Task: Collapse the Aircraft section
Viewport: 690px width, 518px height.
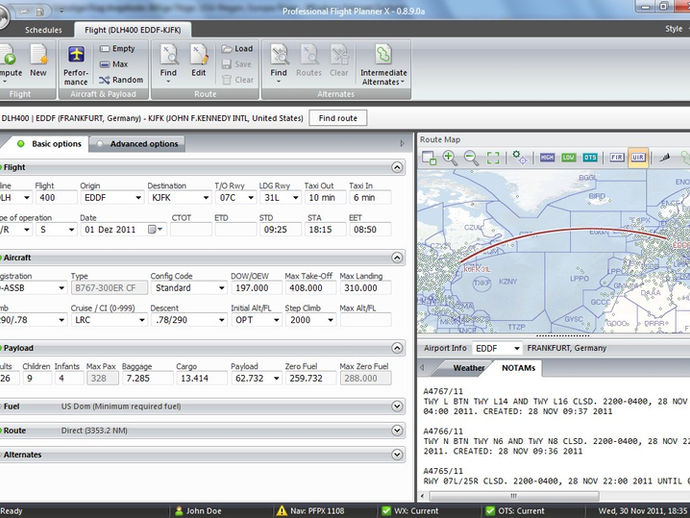Action: (397, 257)
